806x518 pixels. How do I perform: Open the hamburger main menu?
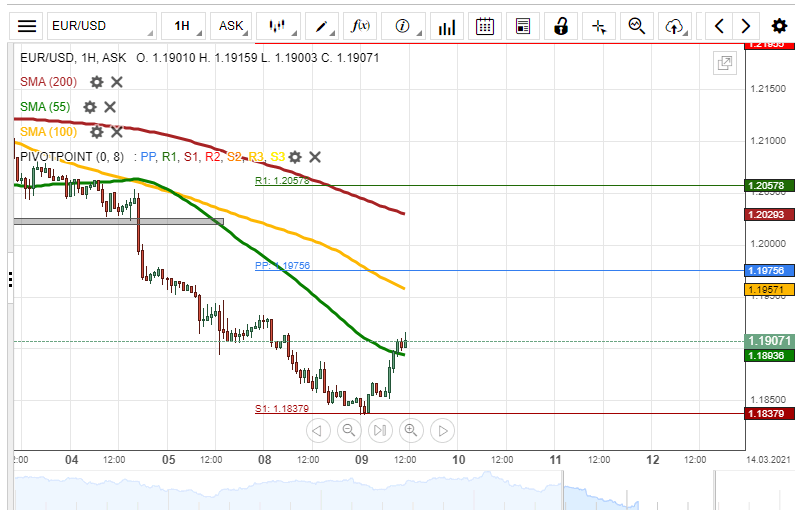(x=27, y=26)
